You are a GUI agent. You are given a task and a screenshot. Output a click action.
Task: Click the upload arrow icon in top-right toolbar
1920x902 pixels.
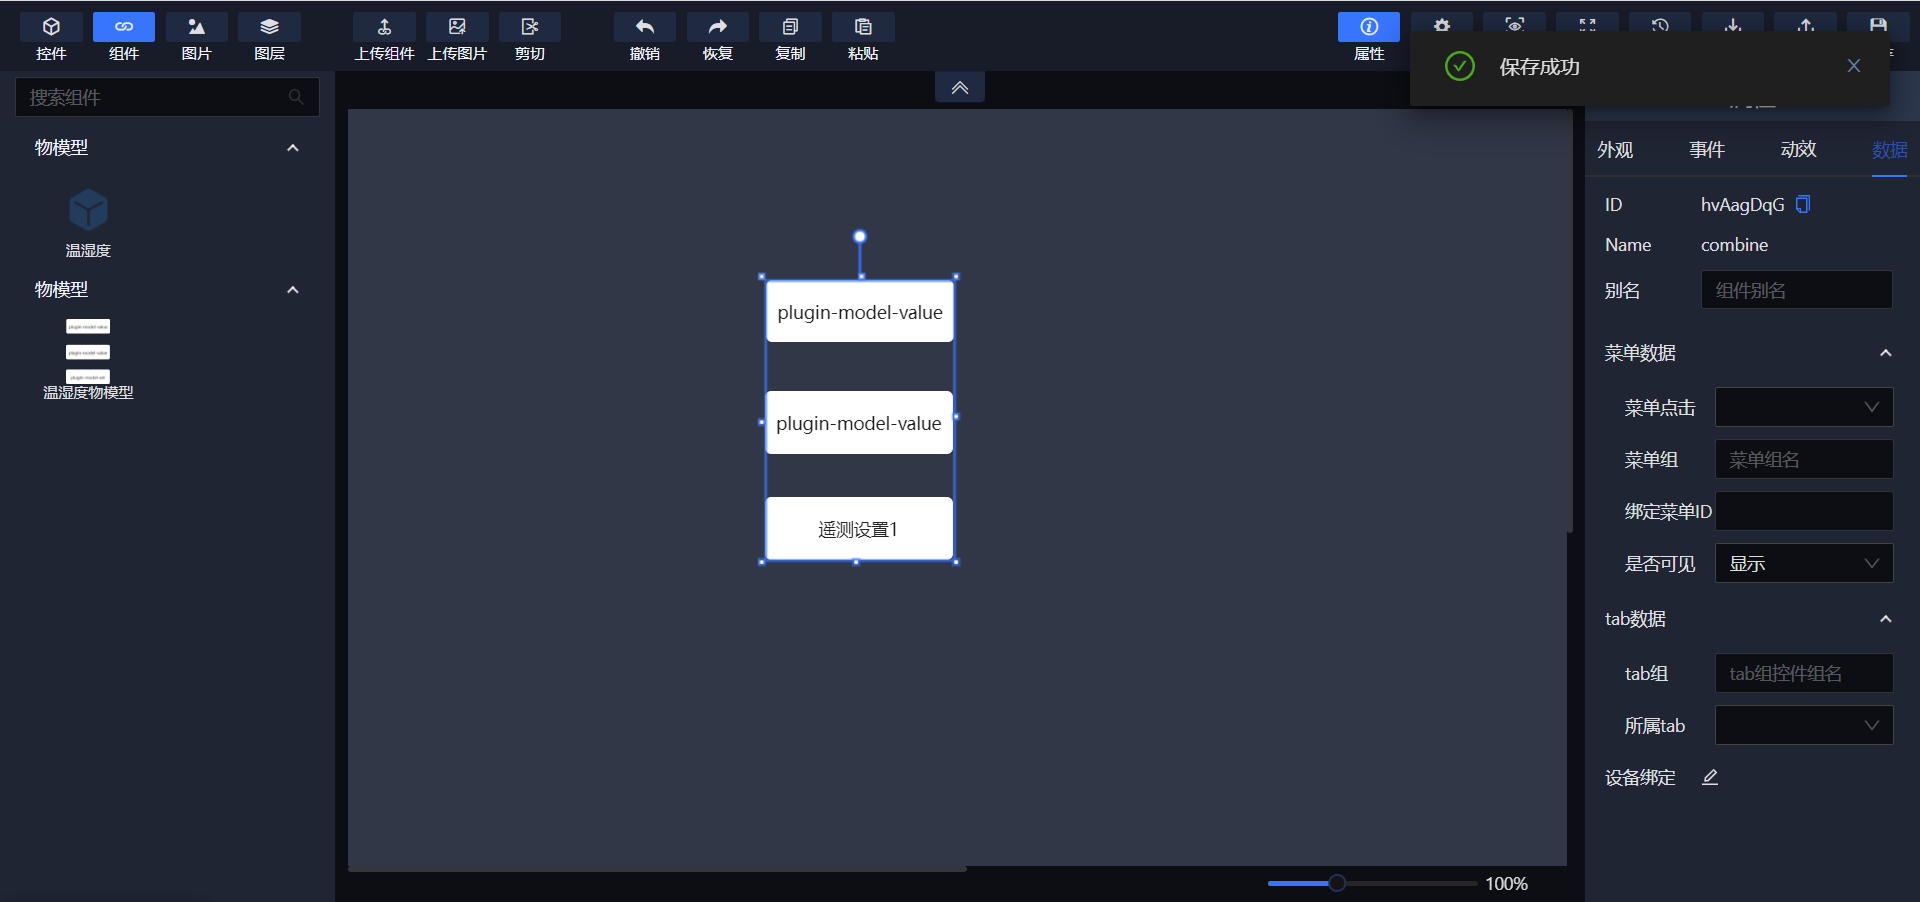(x=1806, y=24)
